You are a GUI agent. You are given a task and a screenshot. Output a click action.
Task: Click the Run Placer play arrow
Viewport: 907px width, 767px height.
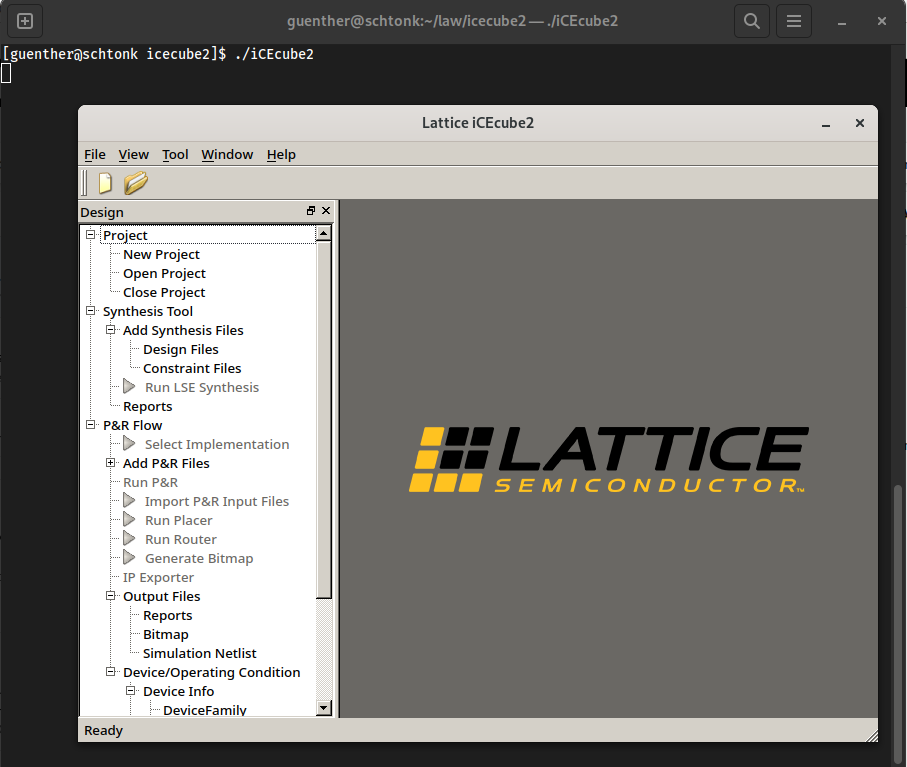[x=130, y=520]
